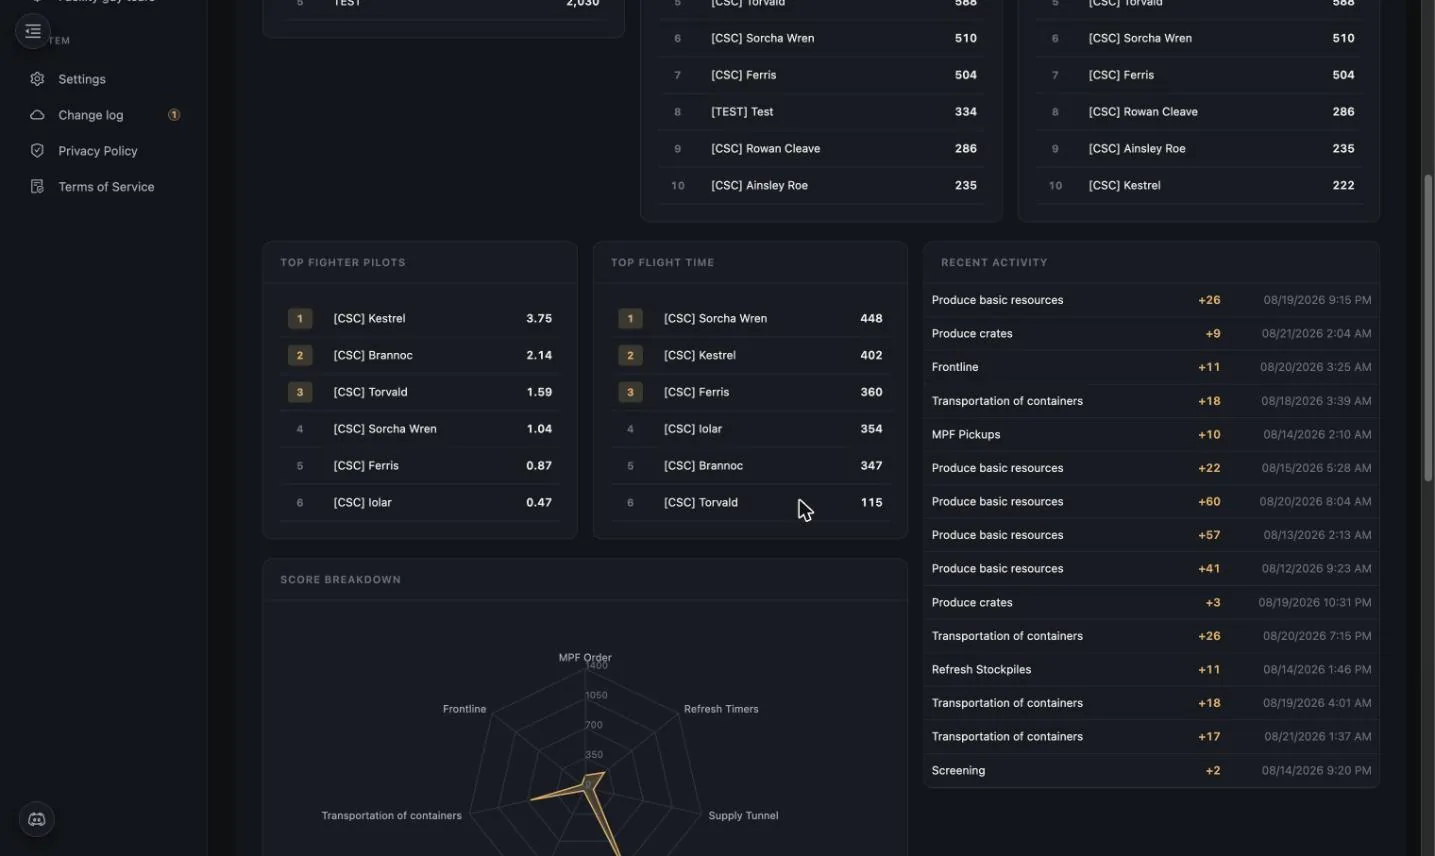
Task: Click the Refresh Stockpiles activity row
Action: (1151, 669)
